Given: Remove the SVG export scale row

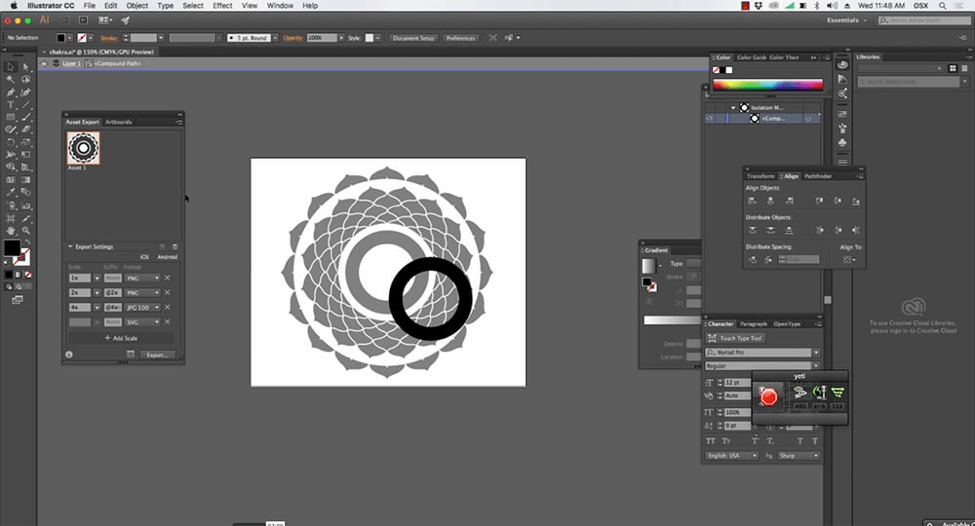Looking at the screenshot, I should [167, 322].
